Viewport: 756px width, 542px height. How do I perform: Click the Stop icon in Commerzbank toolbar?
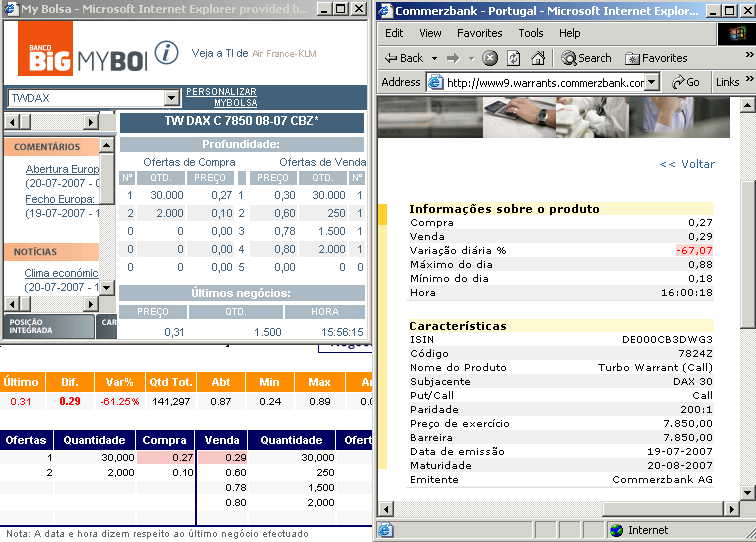[x=490, y=58]
